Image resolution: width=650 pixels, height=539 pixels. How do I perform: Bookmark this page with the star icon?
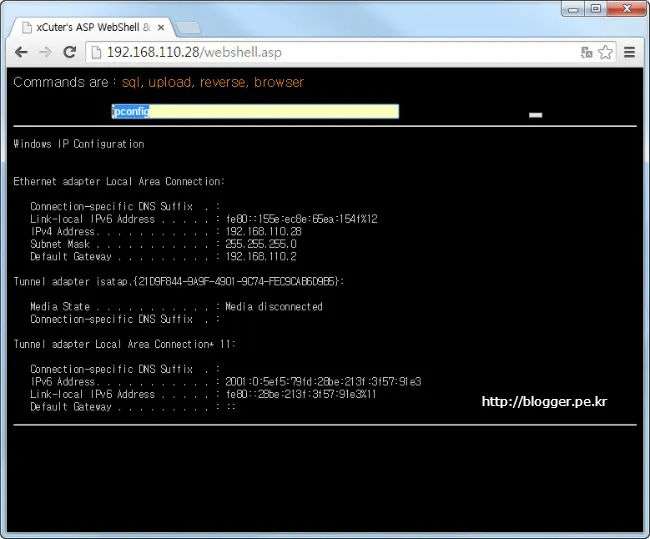point(606,52)
